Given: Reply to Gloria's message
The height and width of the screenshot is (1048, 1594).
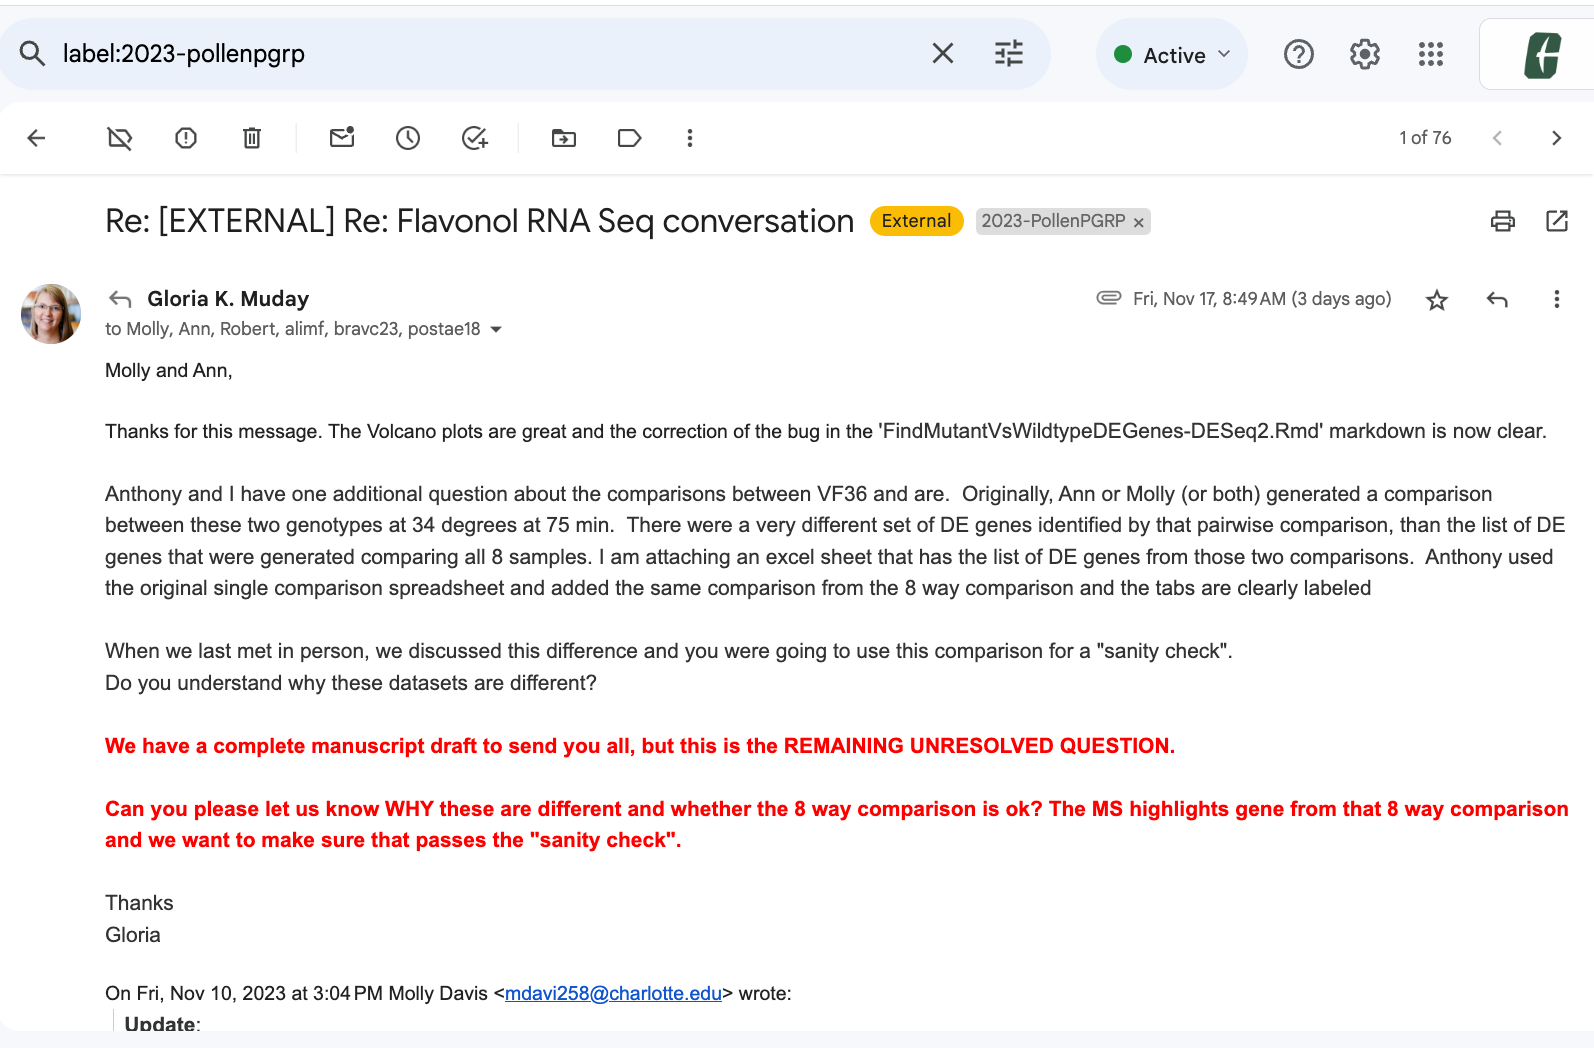Looking at the screenshot, I should pos(1497,299).
